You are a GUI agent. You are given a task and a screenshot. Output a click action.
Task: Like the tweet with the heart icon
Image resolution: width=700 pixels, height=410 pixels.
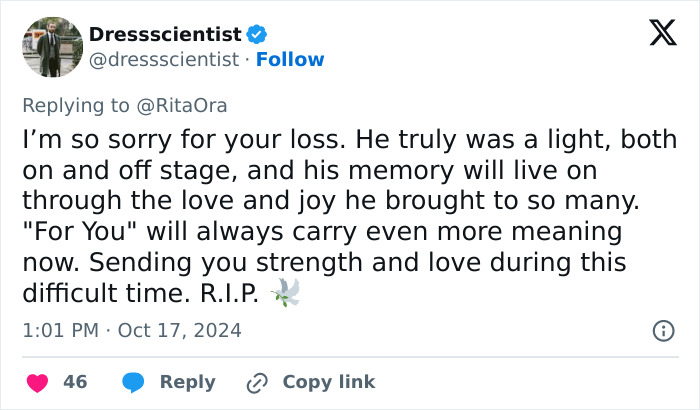[37, 382]
